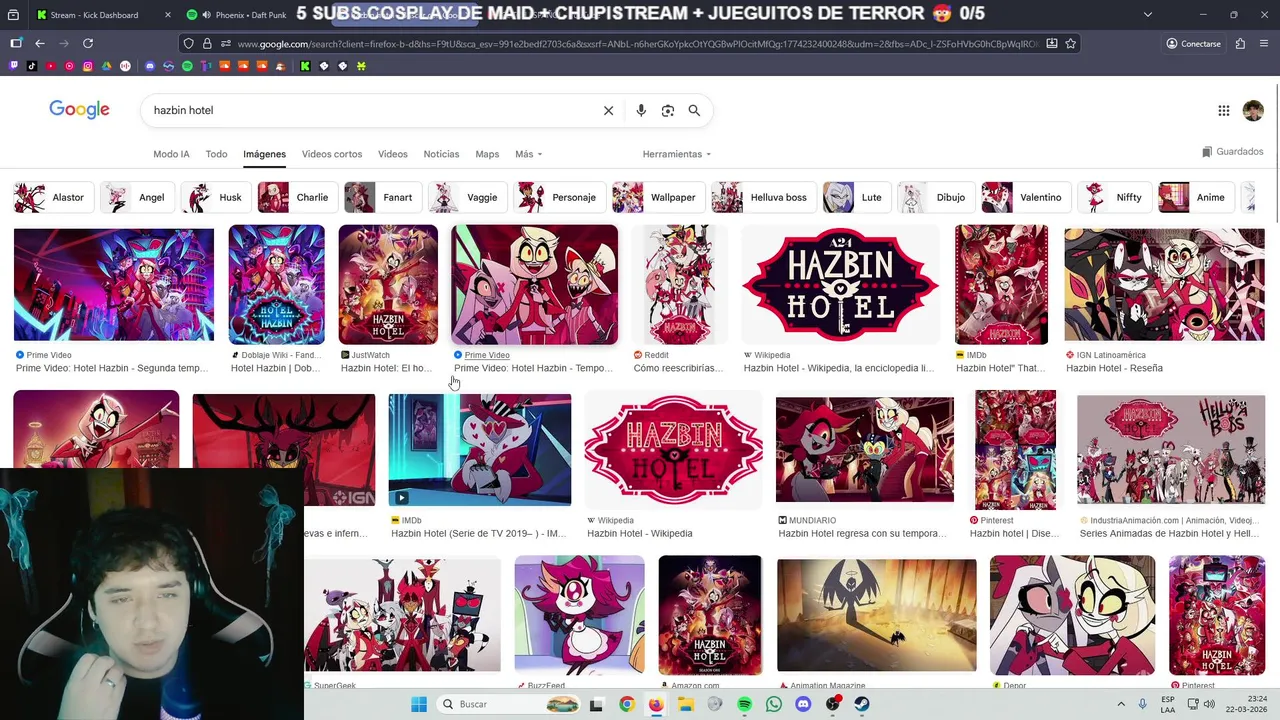
Task: Open Instagram bookmark in bookmarks bar
Action: tap(88, 66)
